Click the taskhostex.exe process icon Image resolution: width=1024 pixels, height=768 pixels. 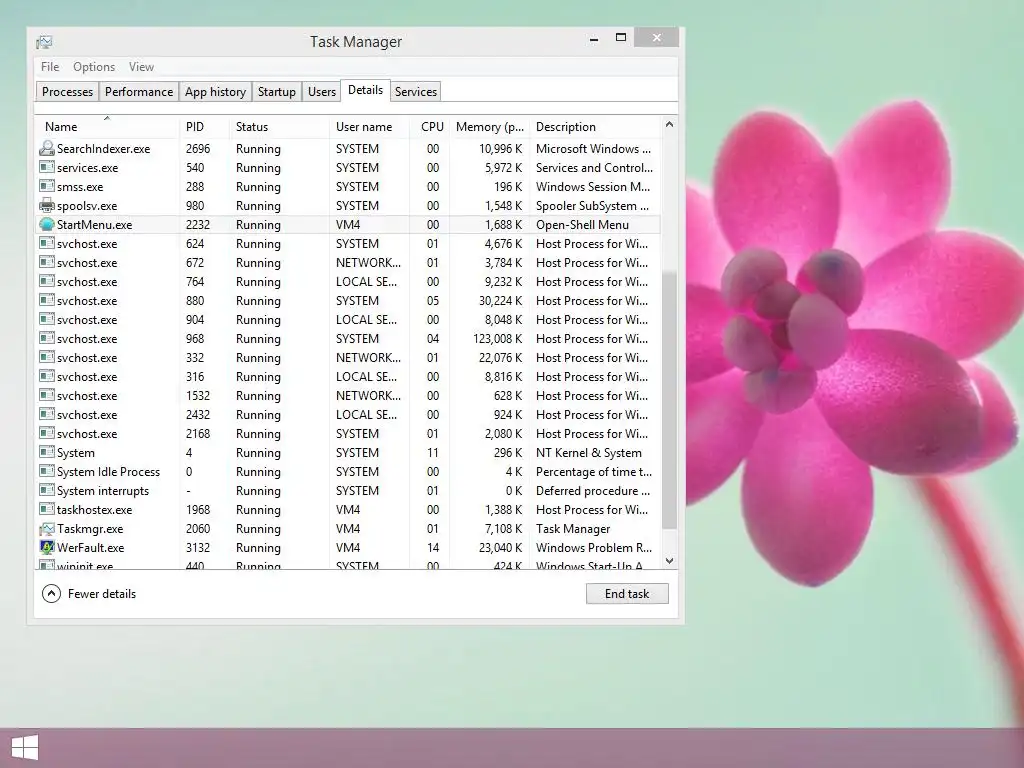coord(47,509)
